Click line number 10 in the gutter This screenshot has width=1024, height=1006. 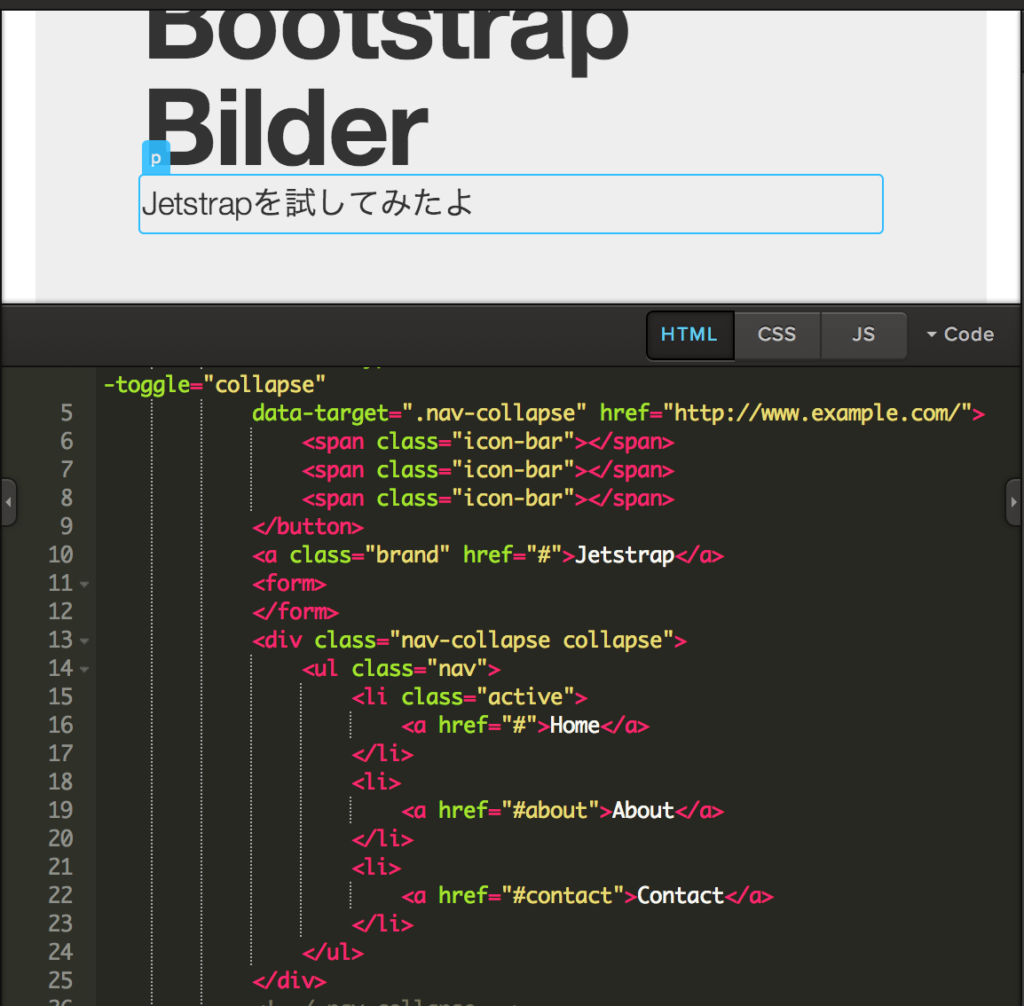point(60,555)
